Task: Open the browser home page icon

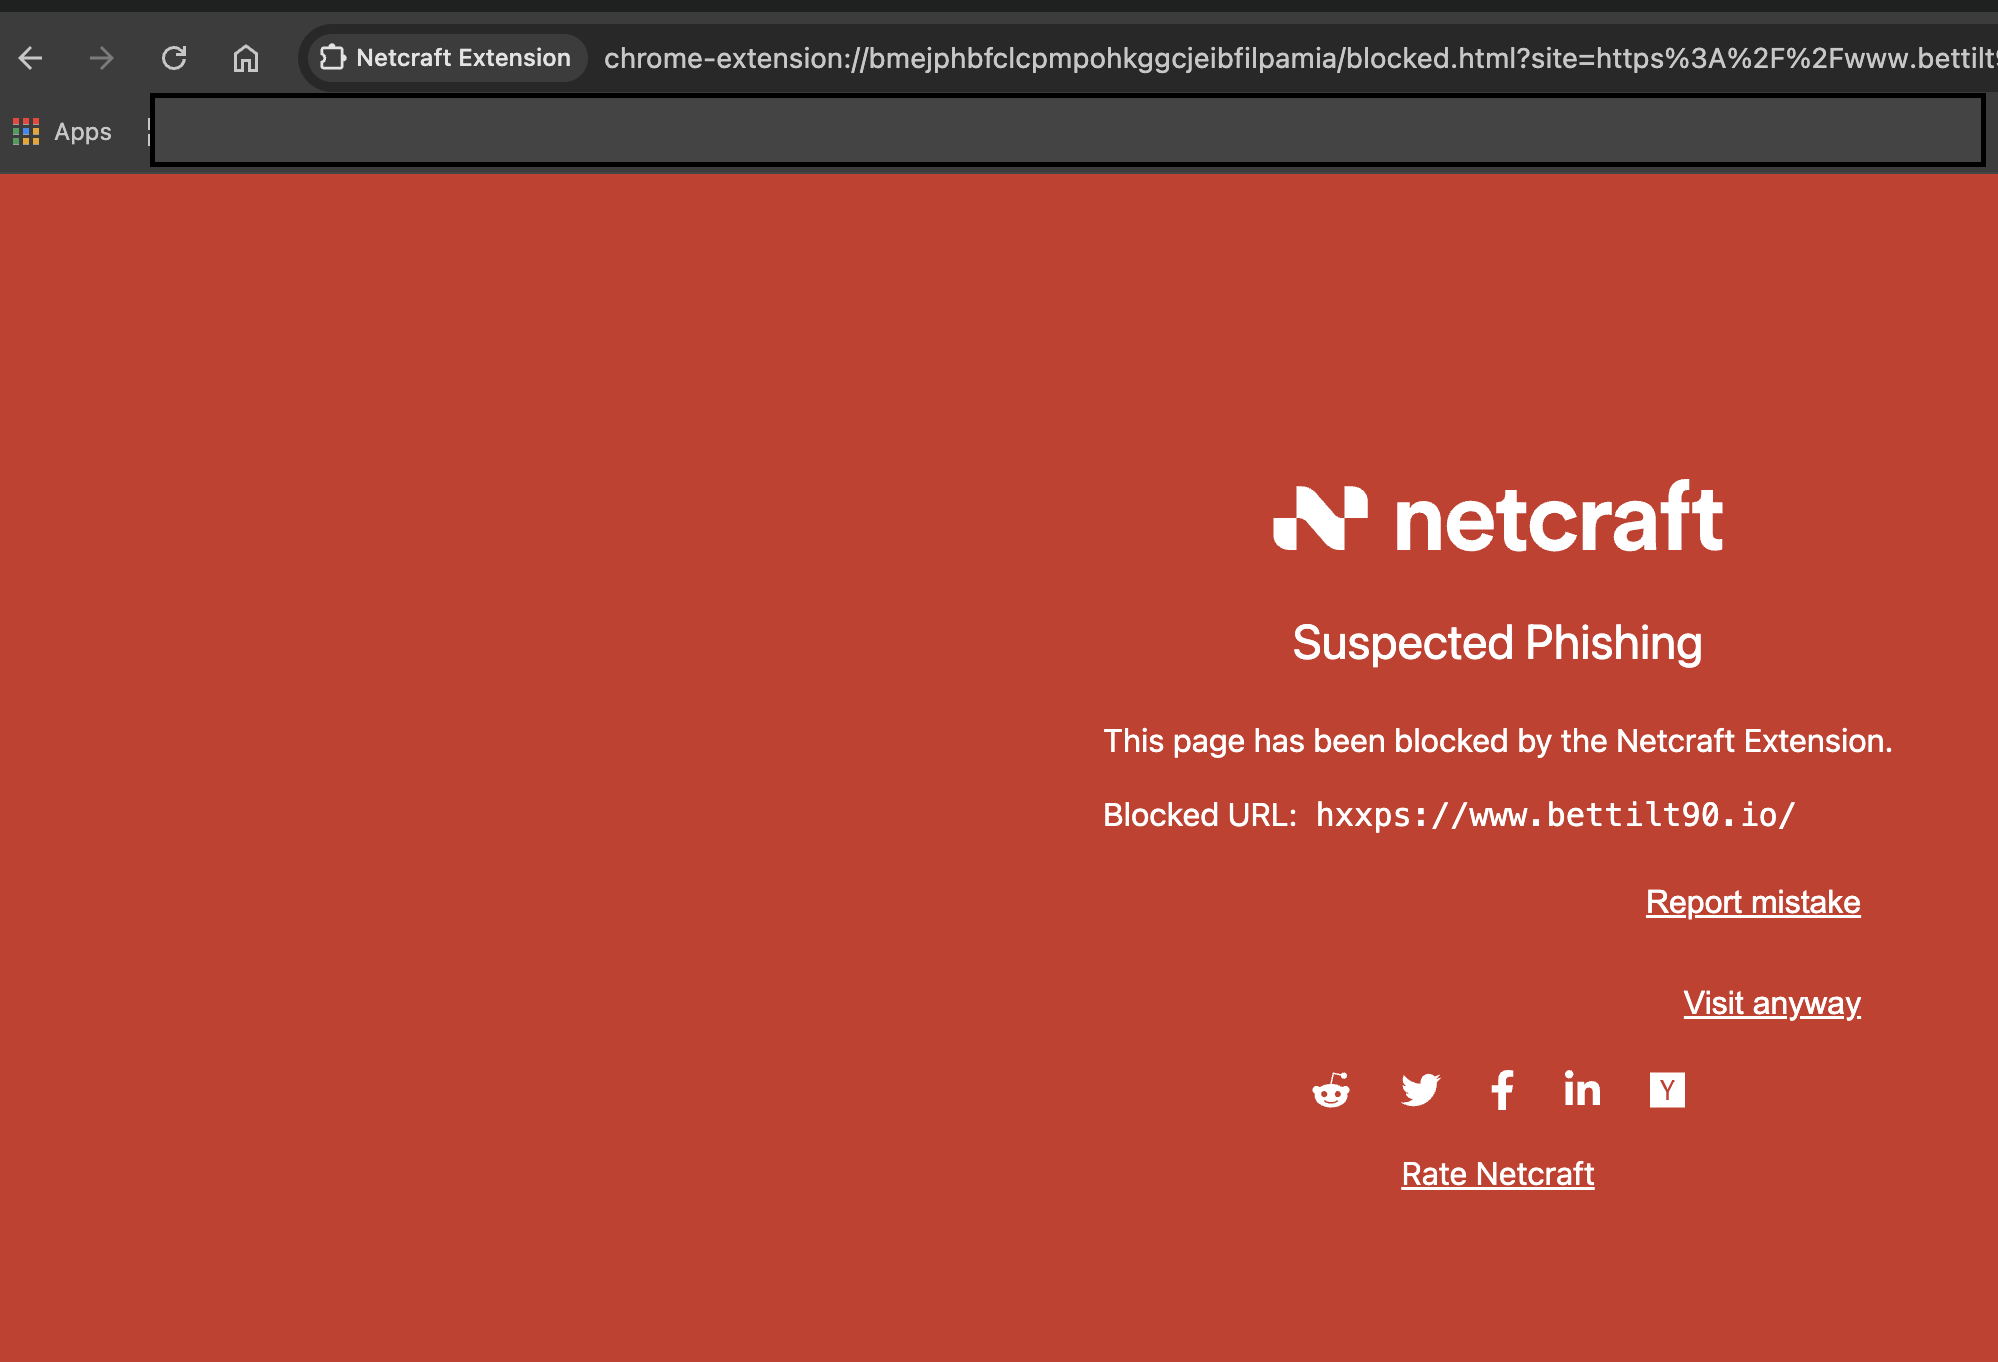Action: pyautogui.click(x=246, y=58)
